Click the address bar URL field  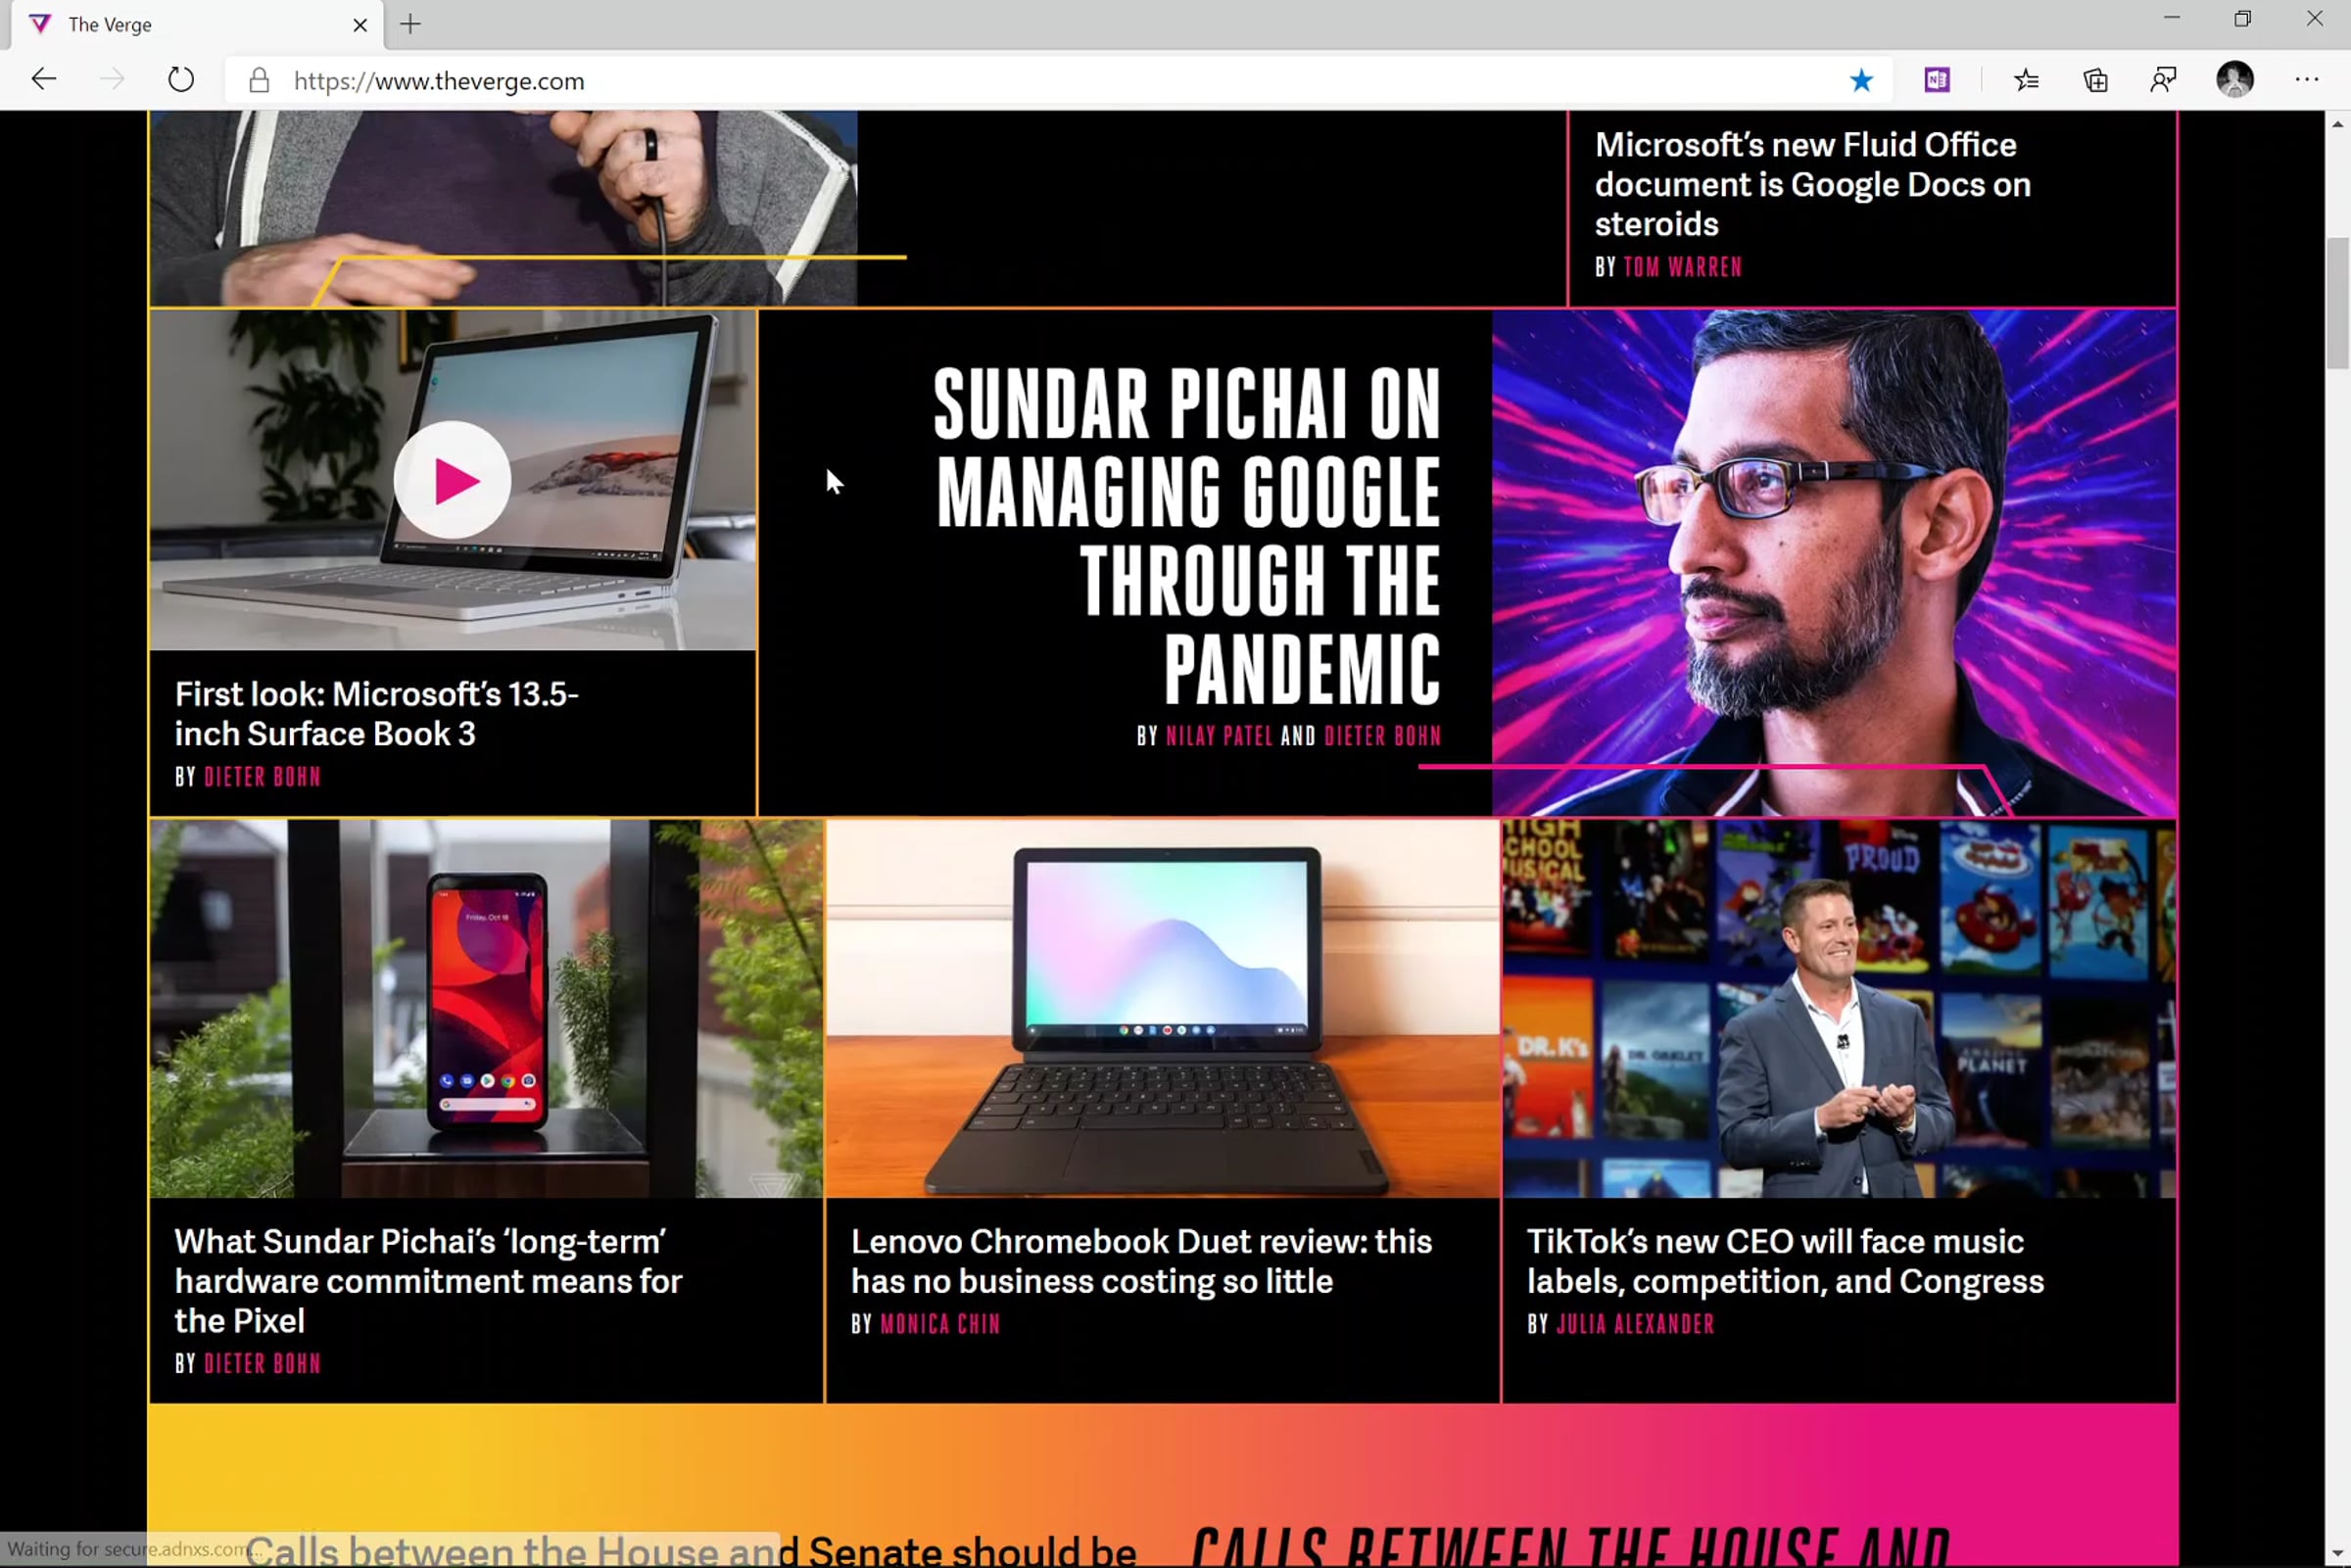click(1060, 81)
